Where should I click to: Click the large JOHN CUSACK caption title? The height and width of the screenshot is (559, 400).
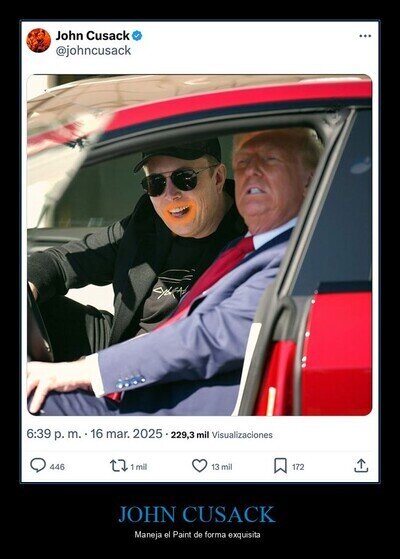(196, 514)
